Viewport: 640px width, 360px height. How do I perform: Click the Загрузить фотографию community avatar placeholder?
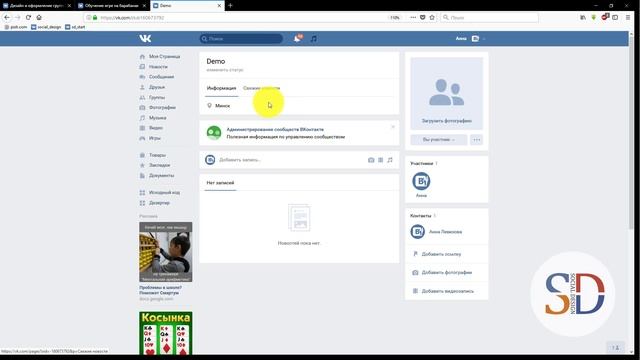[447, 93]
